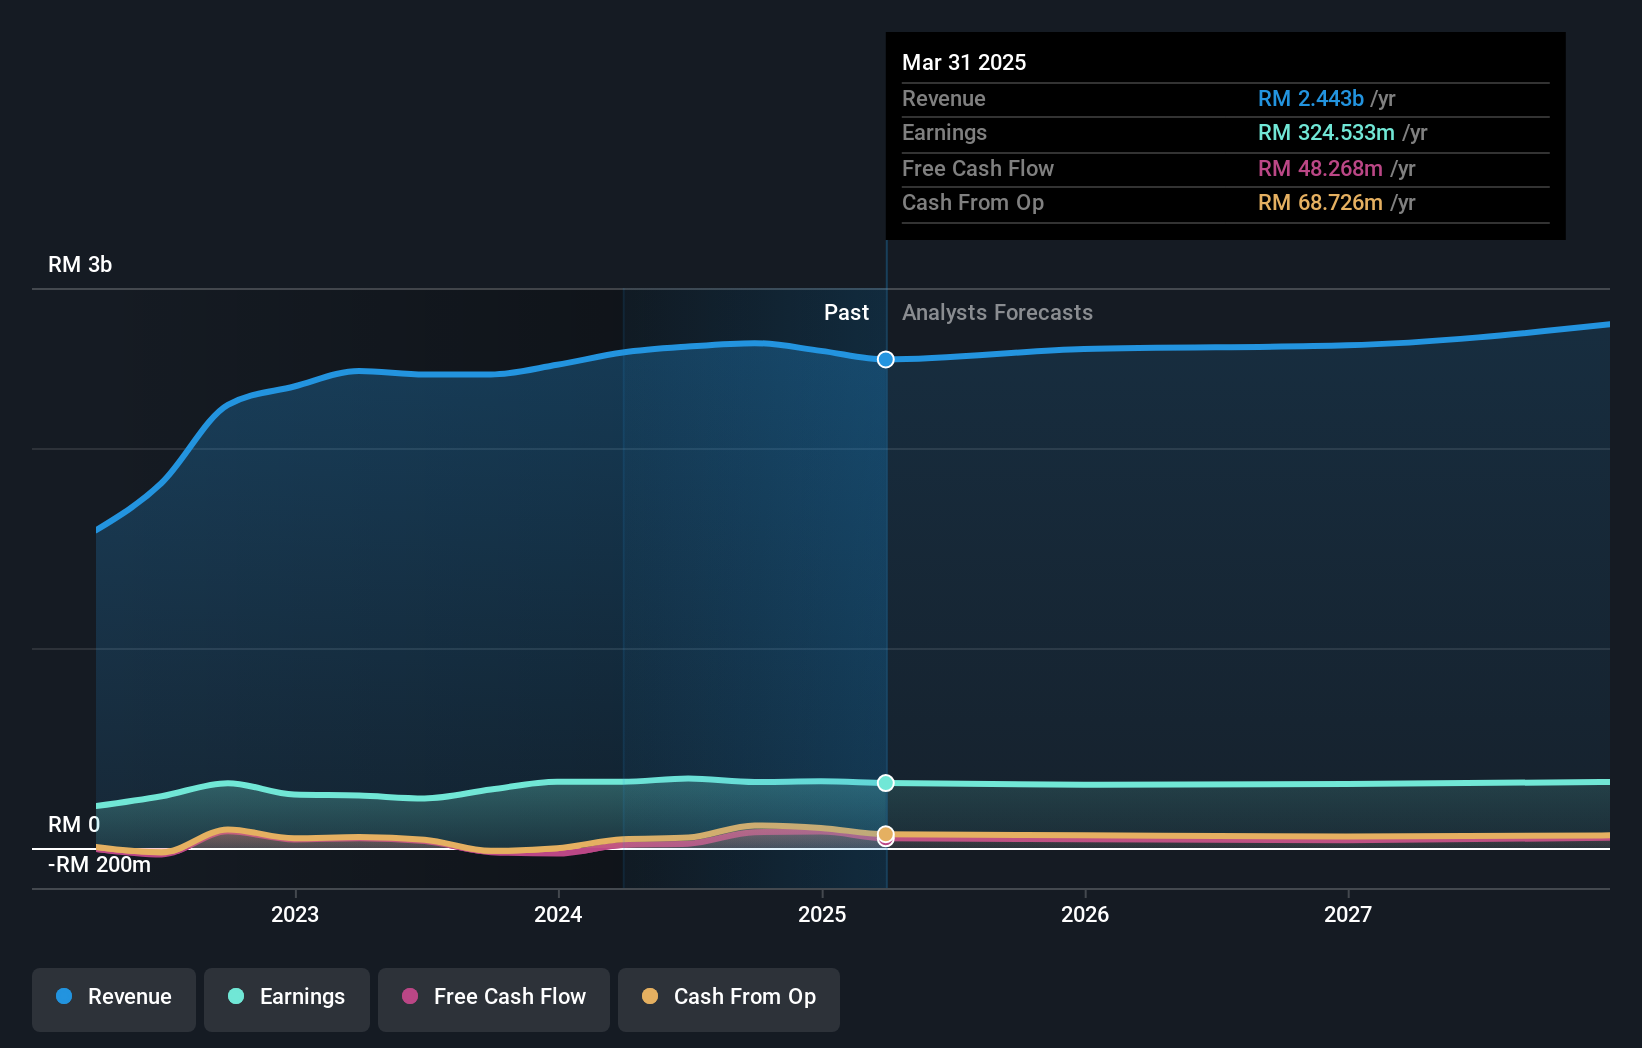
Task: Click the RM 0 y-axis label
Action: point(74,825)
